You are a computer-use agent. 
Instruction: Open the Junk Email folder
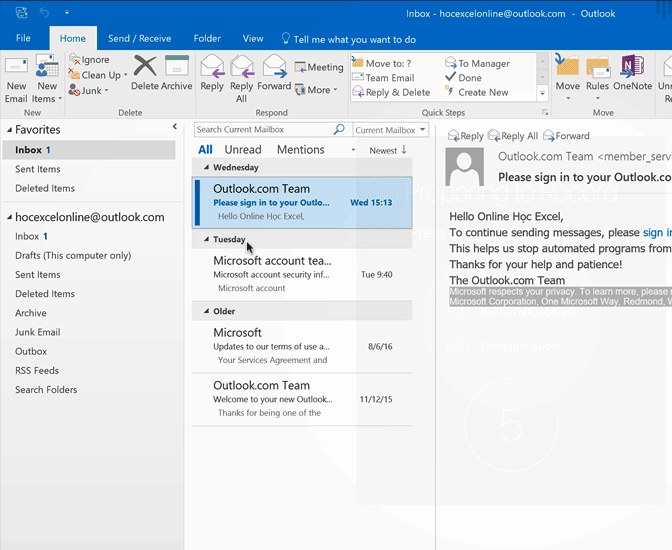coord(37,332)
